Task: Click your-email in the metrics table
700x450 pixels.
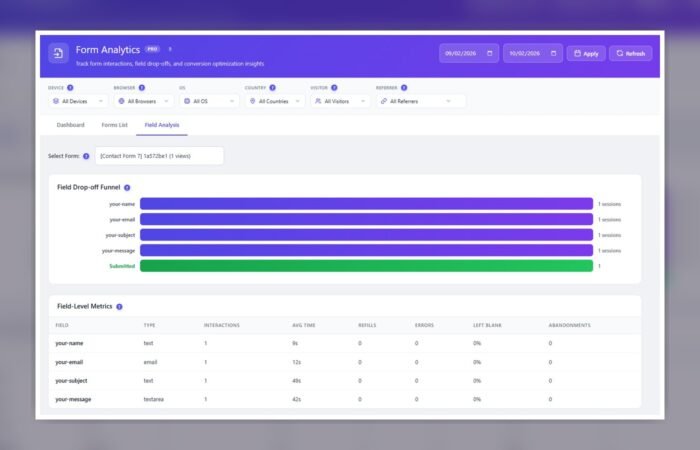Action: tap(69, 362)
